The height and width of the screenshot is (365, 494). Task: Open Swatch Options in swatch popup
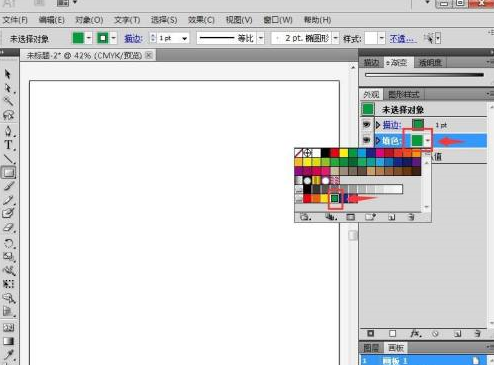pos(350,217)
